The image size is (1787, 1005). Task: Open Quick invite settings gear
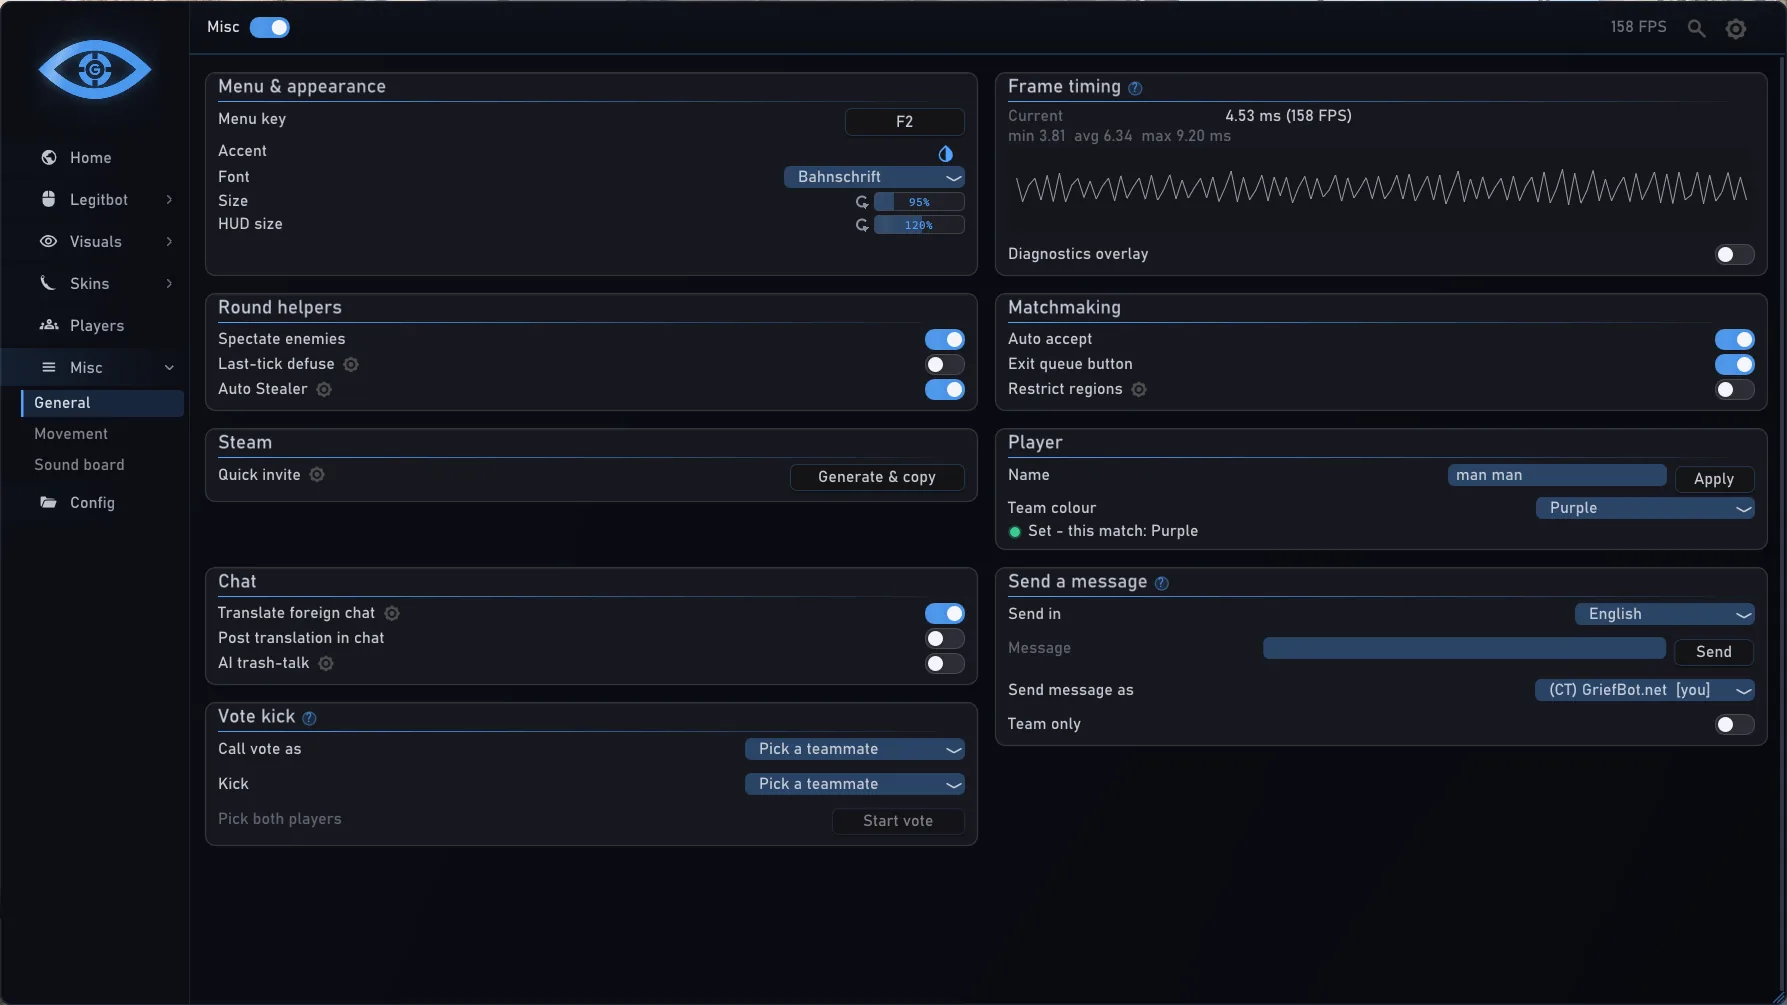coord(317,475)
